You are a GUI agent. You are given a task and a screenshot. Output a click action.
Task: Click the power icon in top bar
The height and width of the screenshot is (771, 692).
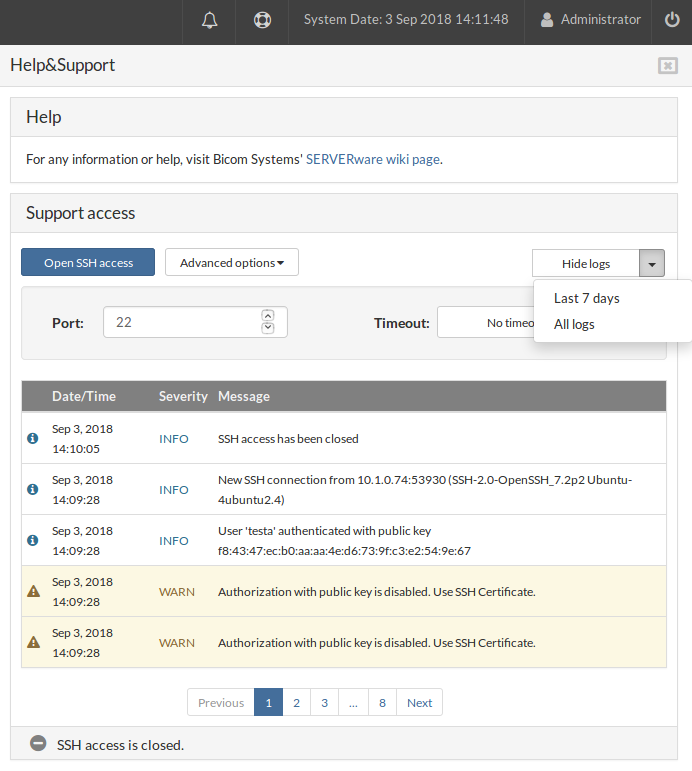click(672, 20)
